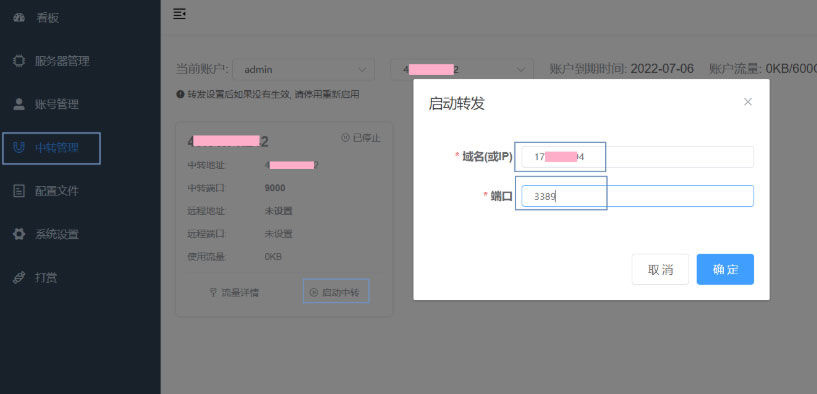Click the magnet icon beside 中转管理

point(19,148)
